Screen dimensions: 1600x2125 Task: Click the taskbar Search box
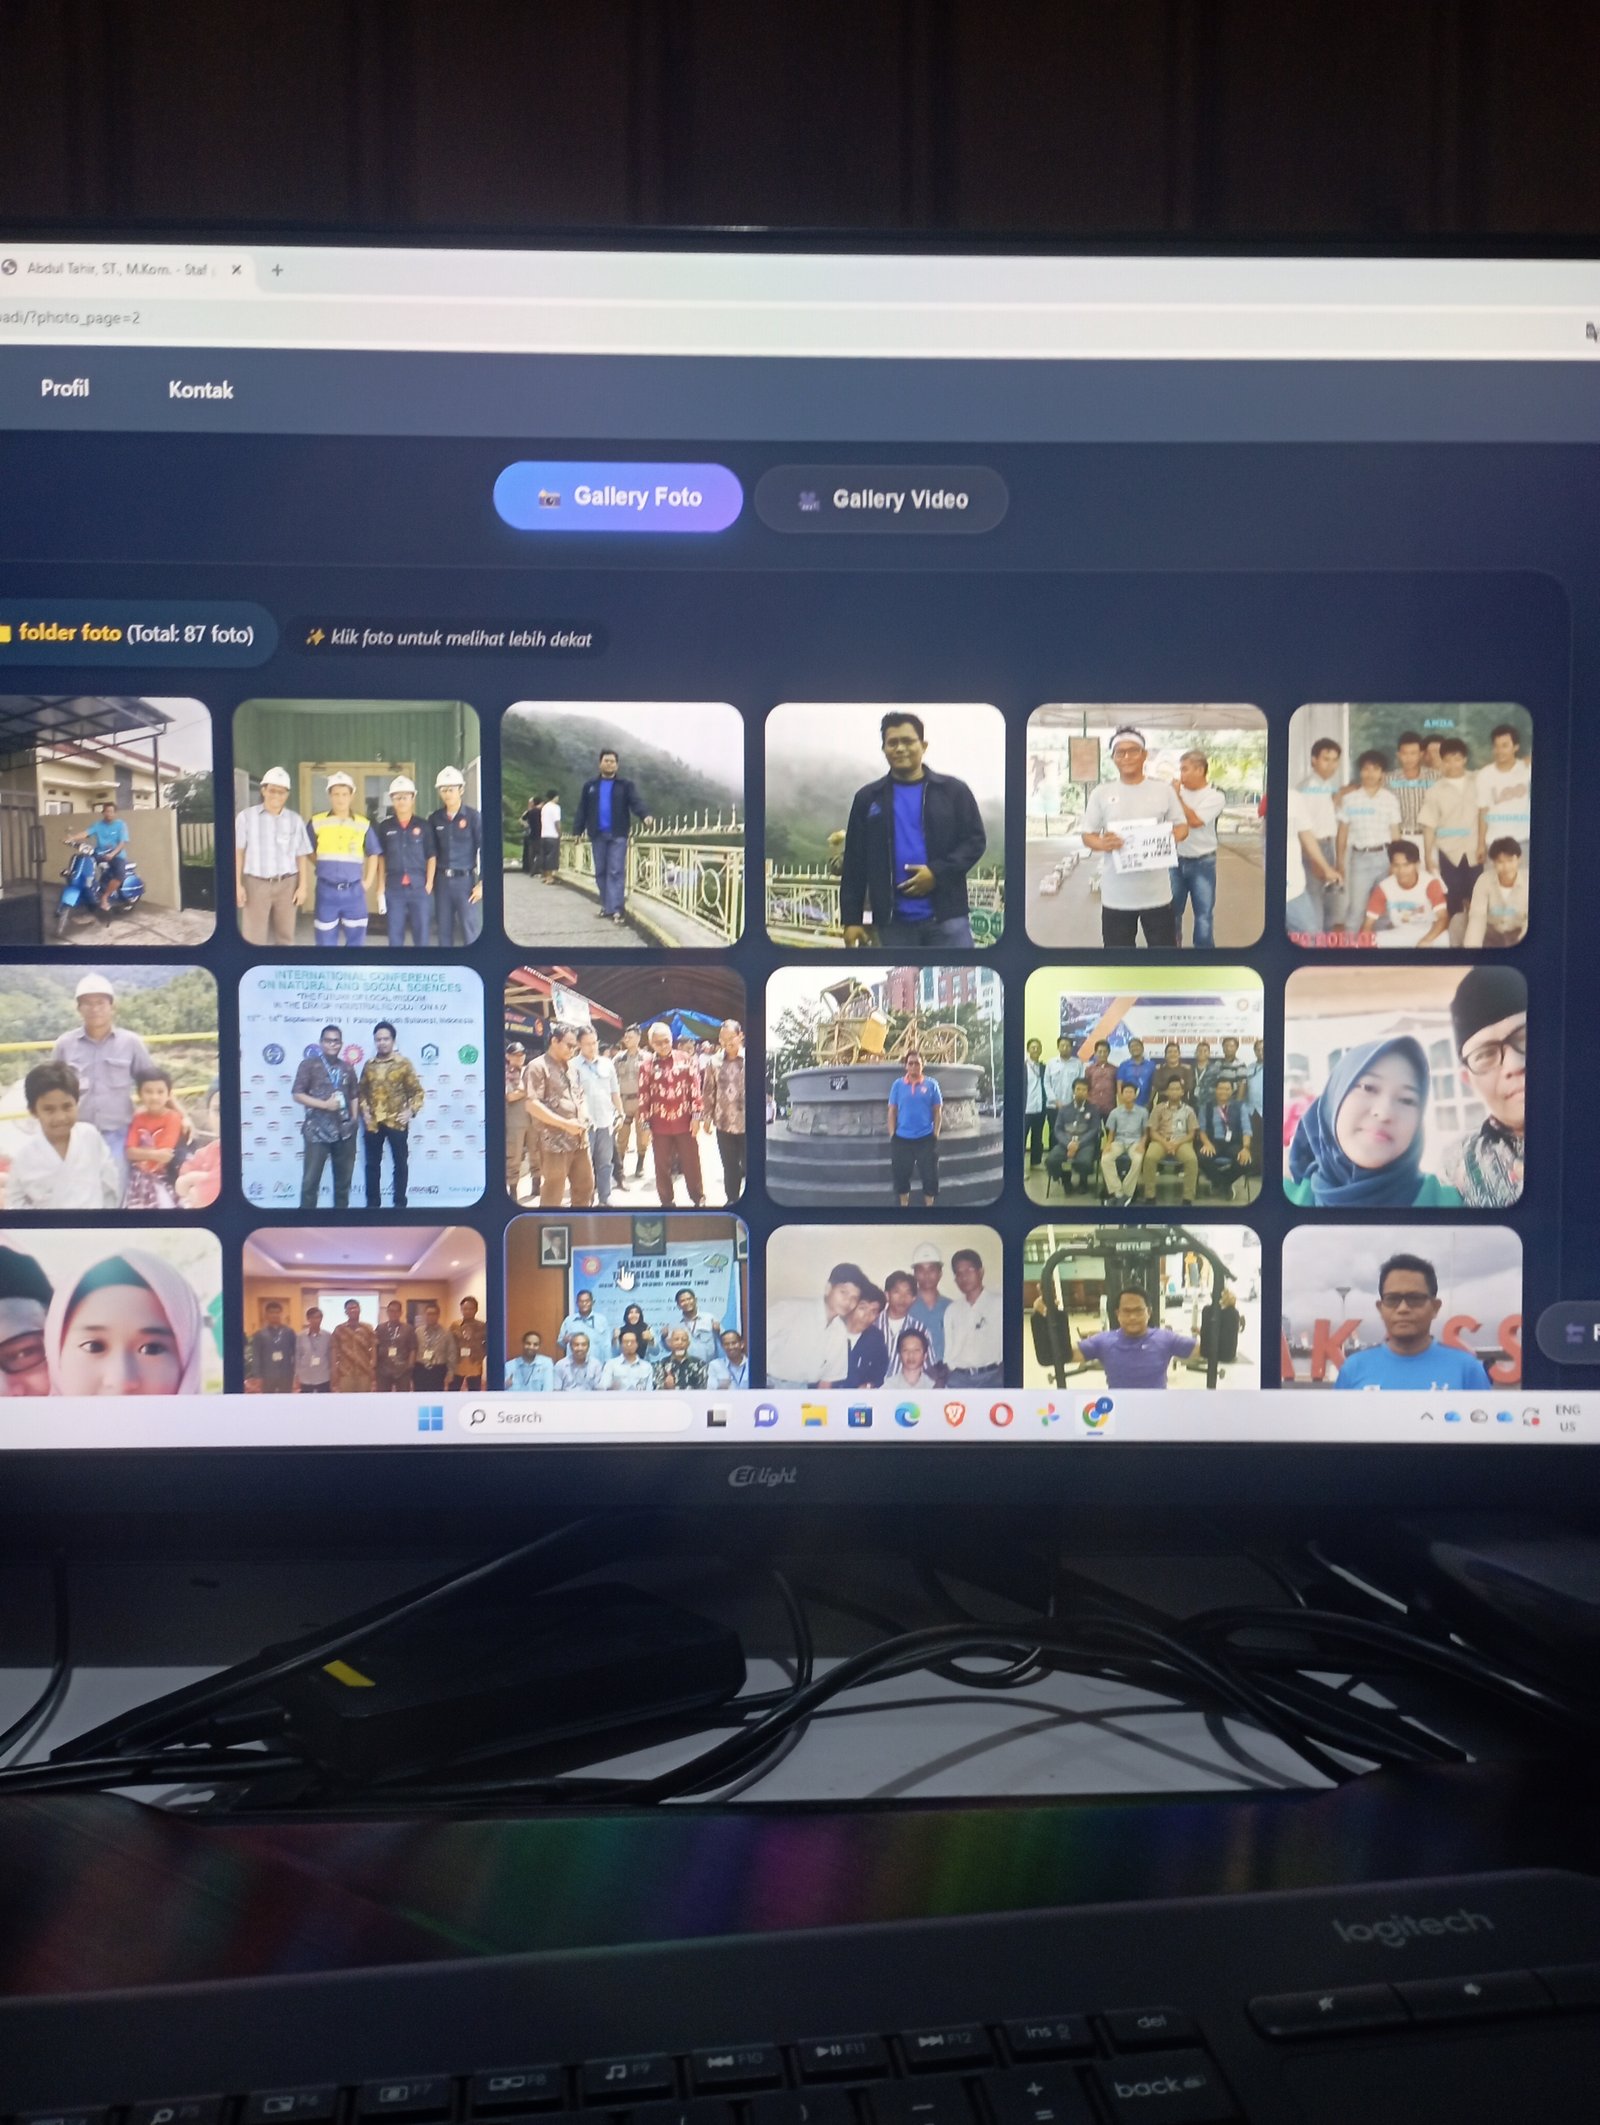575,1417
